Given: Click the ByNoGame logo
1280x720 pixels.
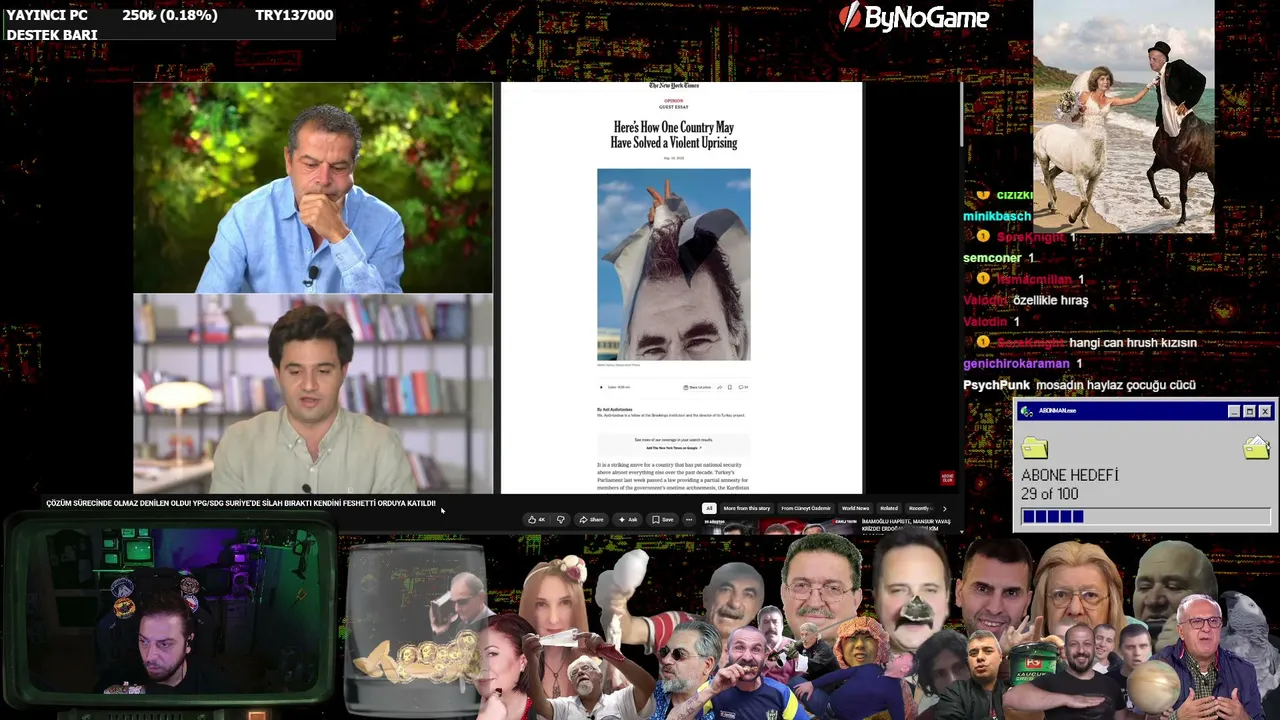Looking at the screenshot, I should pyautogui.click(x=914, y=17).
